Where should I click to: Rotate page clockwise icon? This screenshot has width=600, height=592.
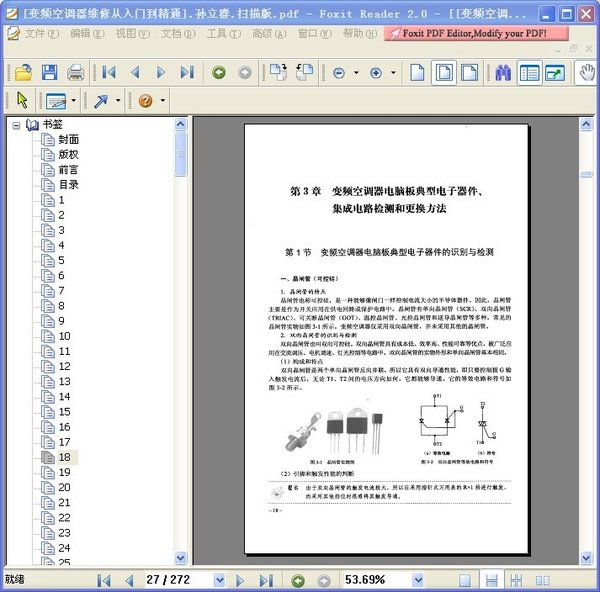(x=279, y=72)
